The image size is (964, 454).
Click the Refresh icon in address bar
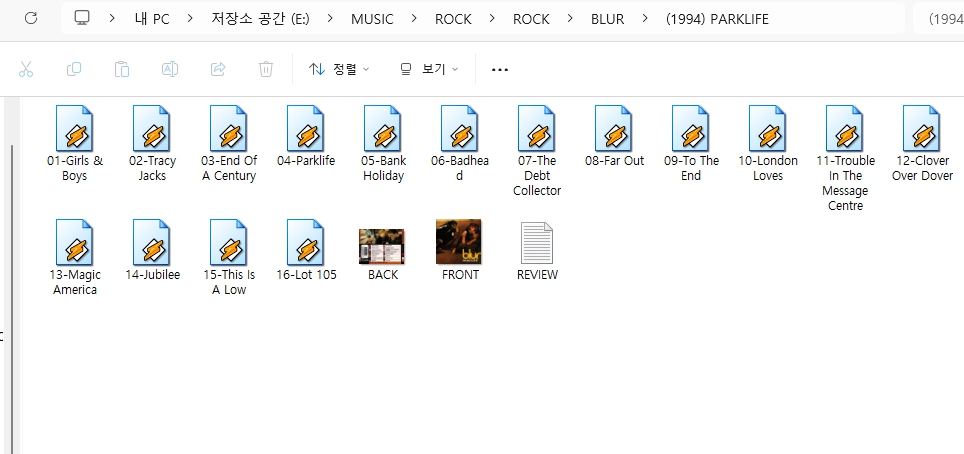(x=31, y=18)
